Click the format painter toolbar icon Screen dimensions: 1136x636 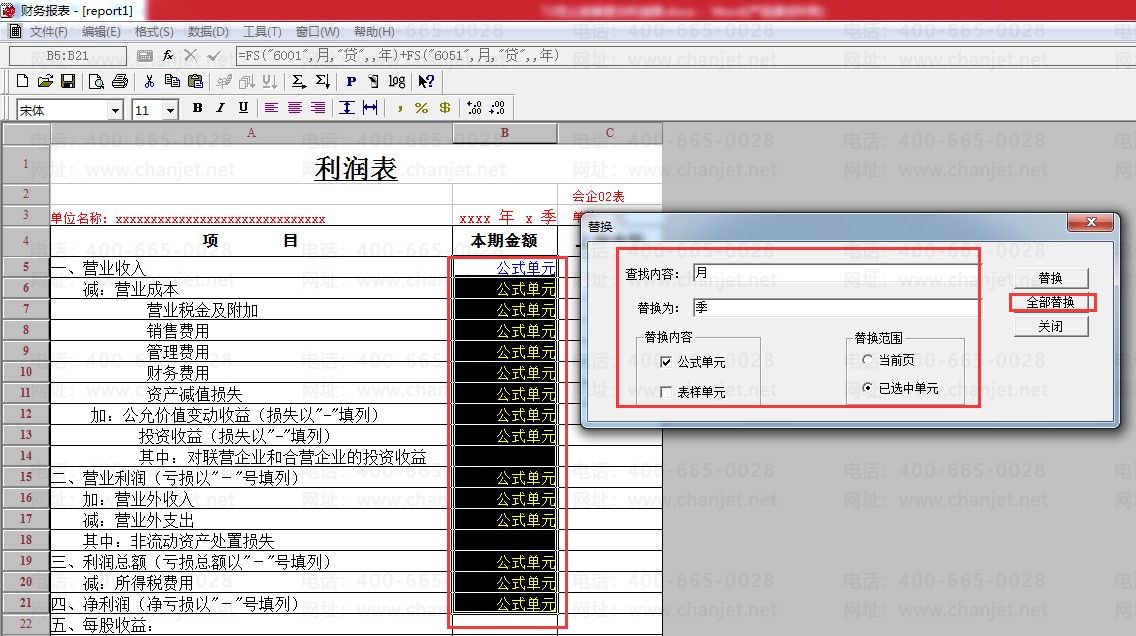[222, 82]
